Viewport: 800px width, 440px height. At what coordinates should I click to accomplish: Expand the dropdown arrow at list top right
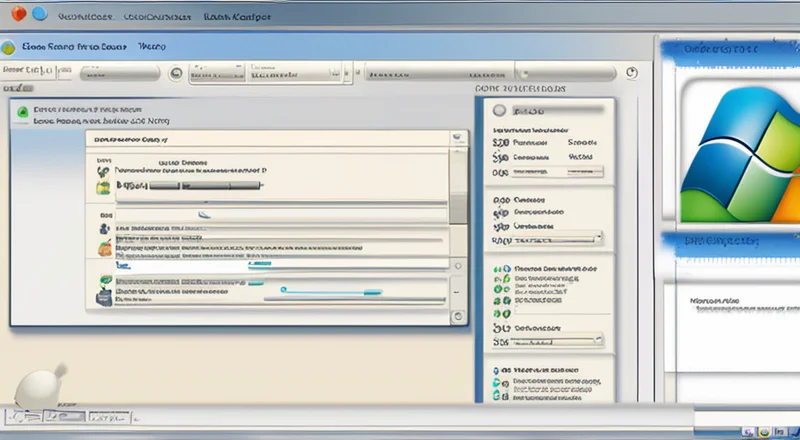(458, 139)
